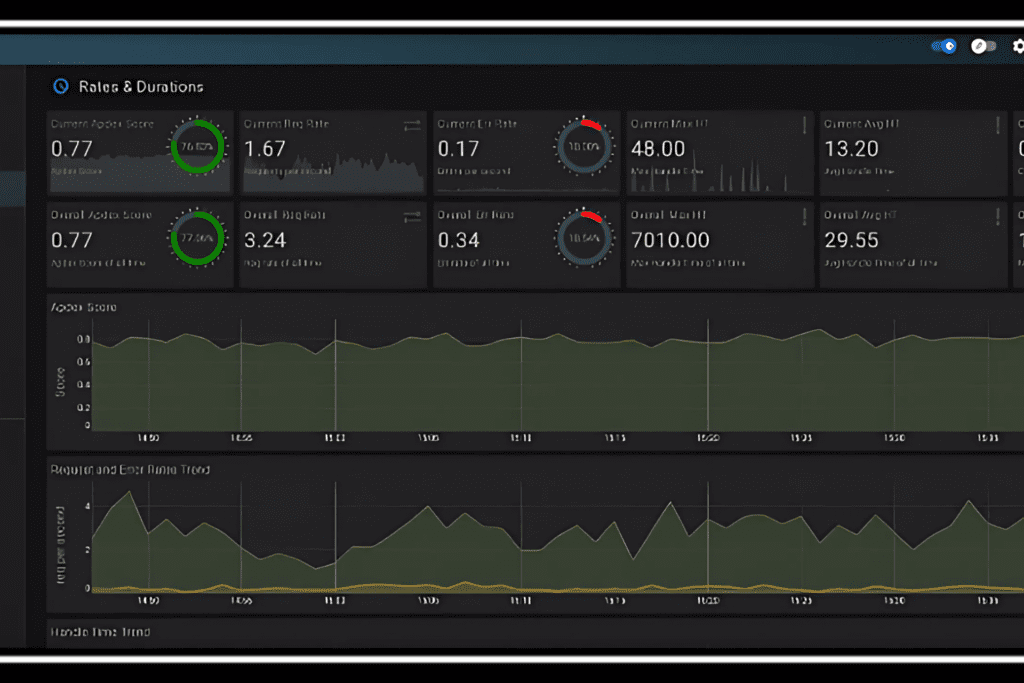Viewport: 1024px width, 683px height.
Task: Click the red-tipped gauge on Current Err Rate card
Action: (x=584, y=146)
